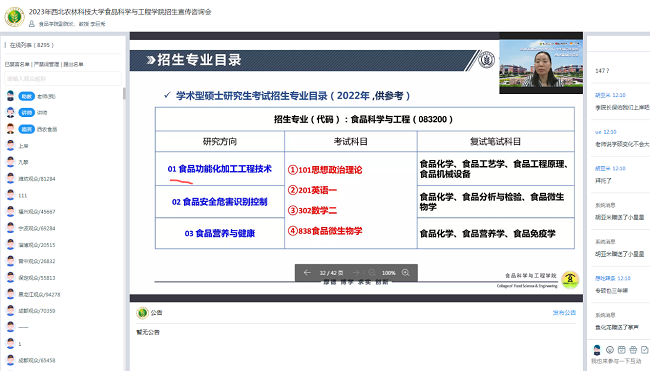Click the 发布公告 publish announcement link
Screen dimensions: 650x371
(x=564, y=313)
